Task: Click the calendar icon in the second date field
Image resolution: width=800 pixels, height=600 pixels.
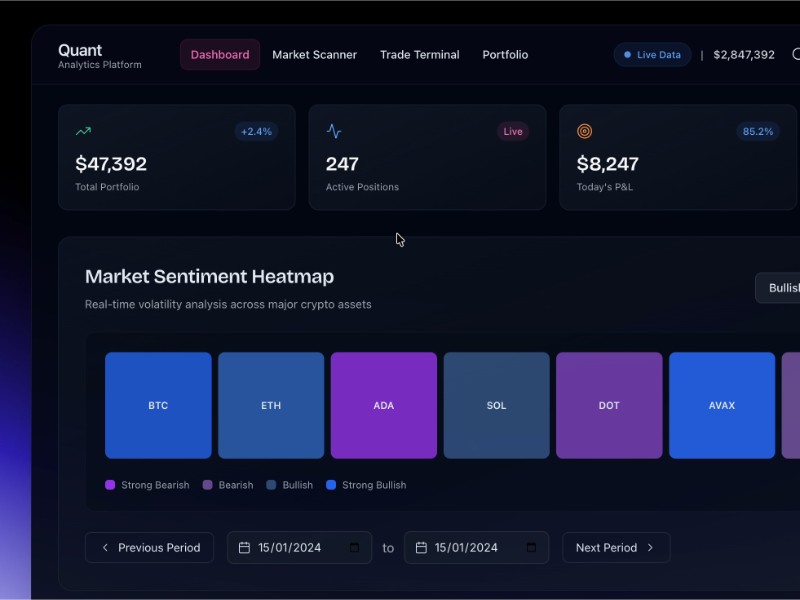Action: point(421,547)
